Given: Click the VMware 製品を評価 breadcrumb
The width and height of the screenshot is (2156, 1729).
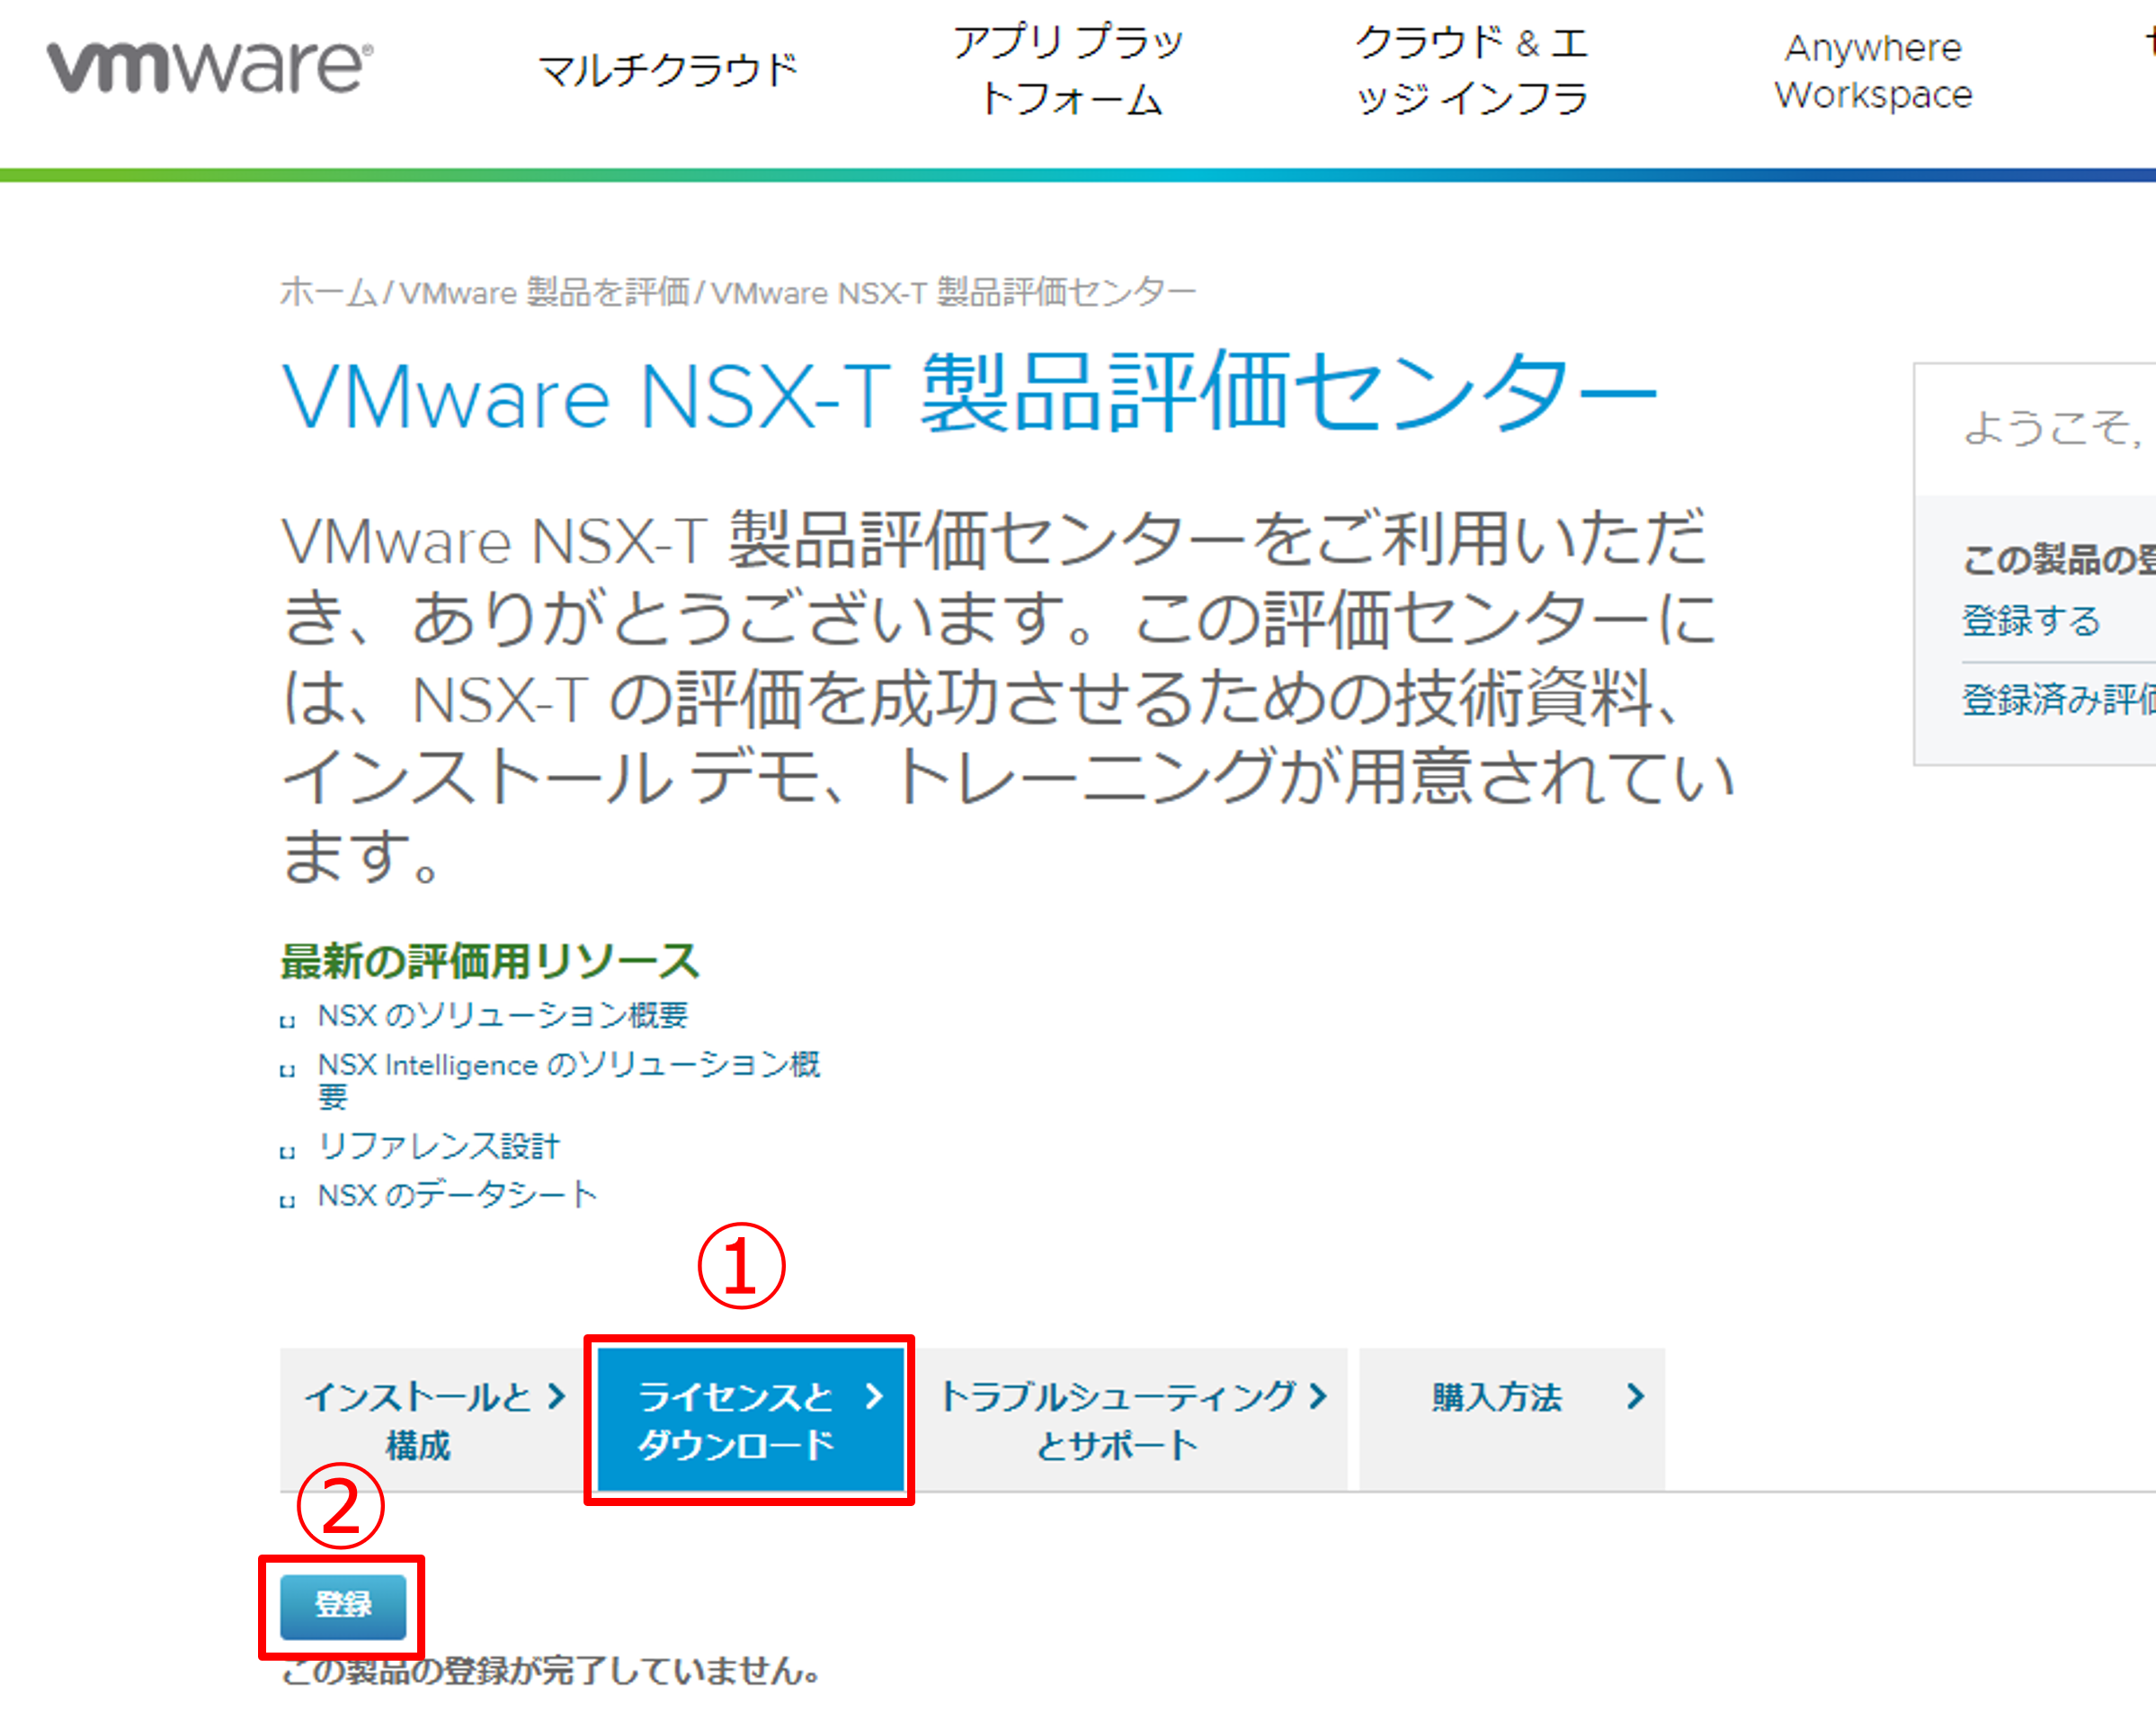Looking at the screenshot, I should click(545, 292).
